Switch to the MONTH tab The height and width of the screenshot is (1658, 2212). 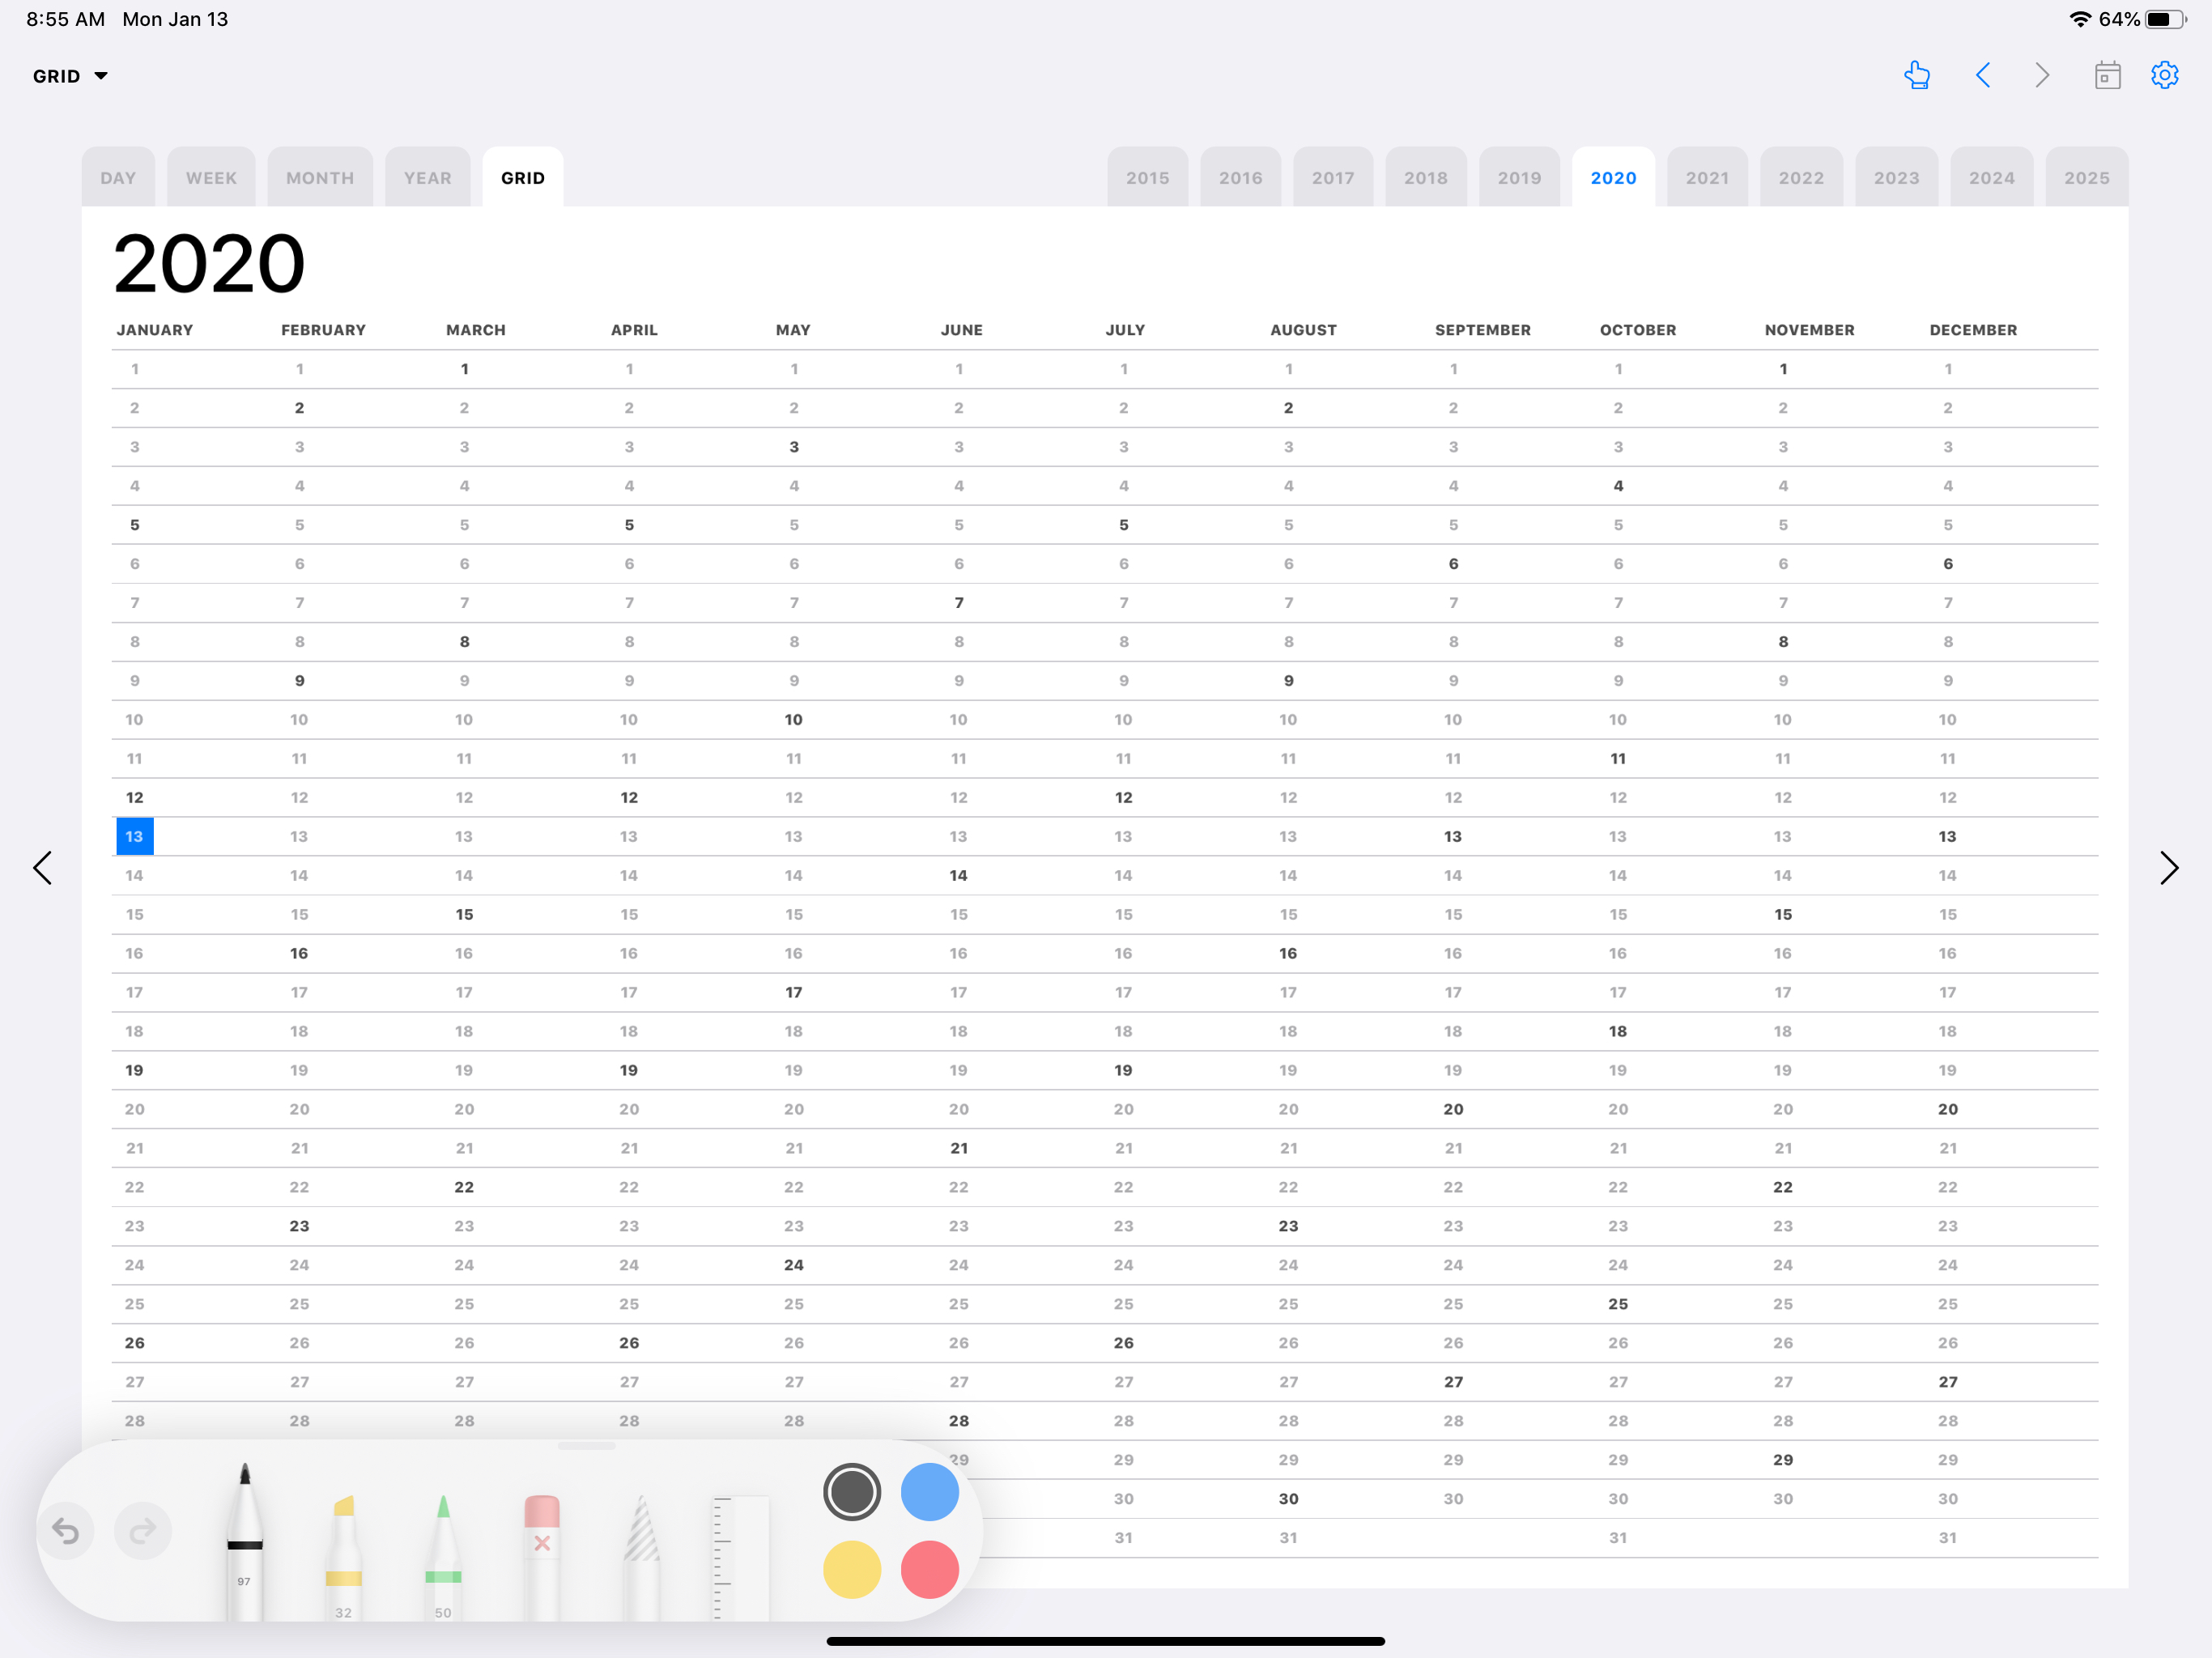pyautogui.click(x=320, y=177)
